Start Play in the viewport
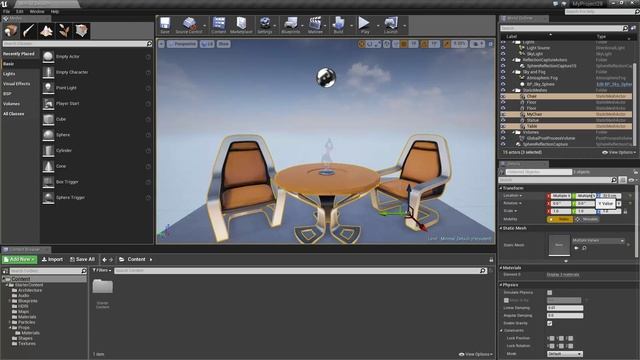This screenshot has height=360, width=640. (364, 25)
